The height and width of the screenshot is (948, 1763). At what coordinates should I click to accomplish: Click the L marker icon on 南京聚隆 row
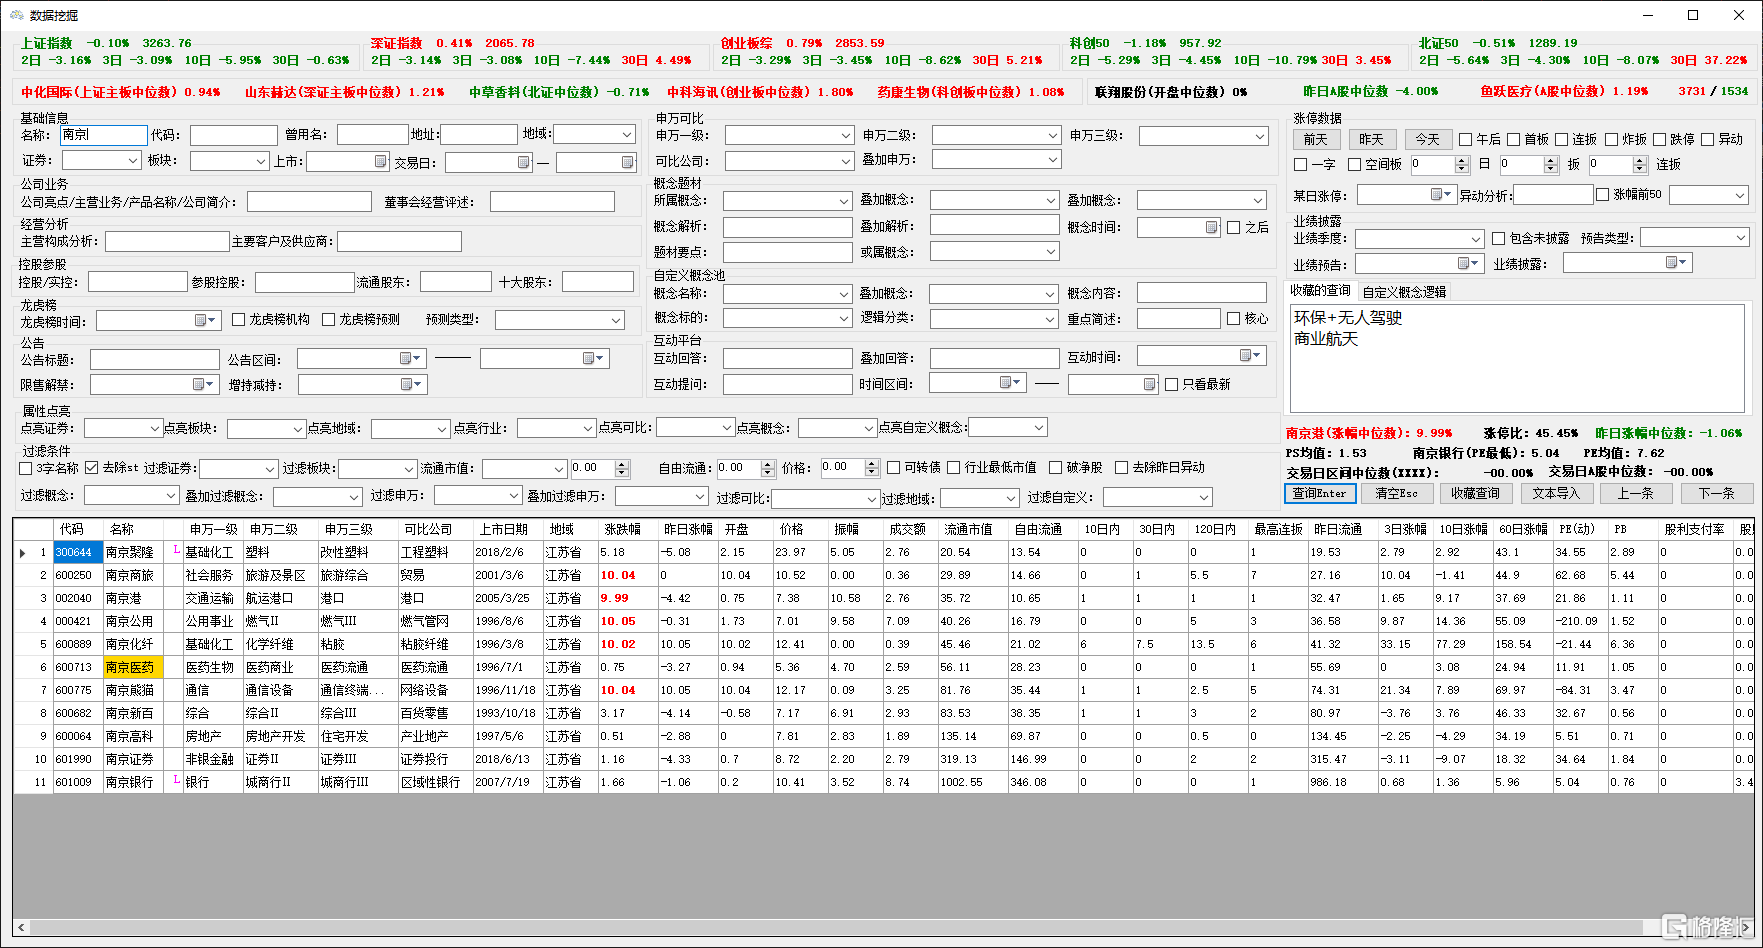click(177, 550)
